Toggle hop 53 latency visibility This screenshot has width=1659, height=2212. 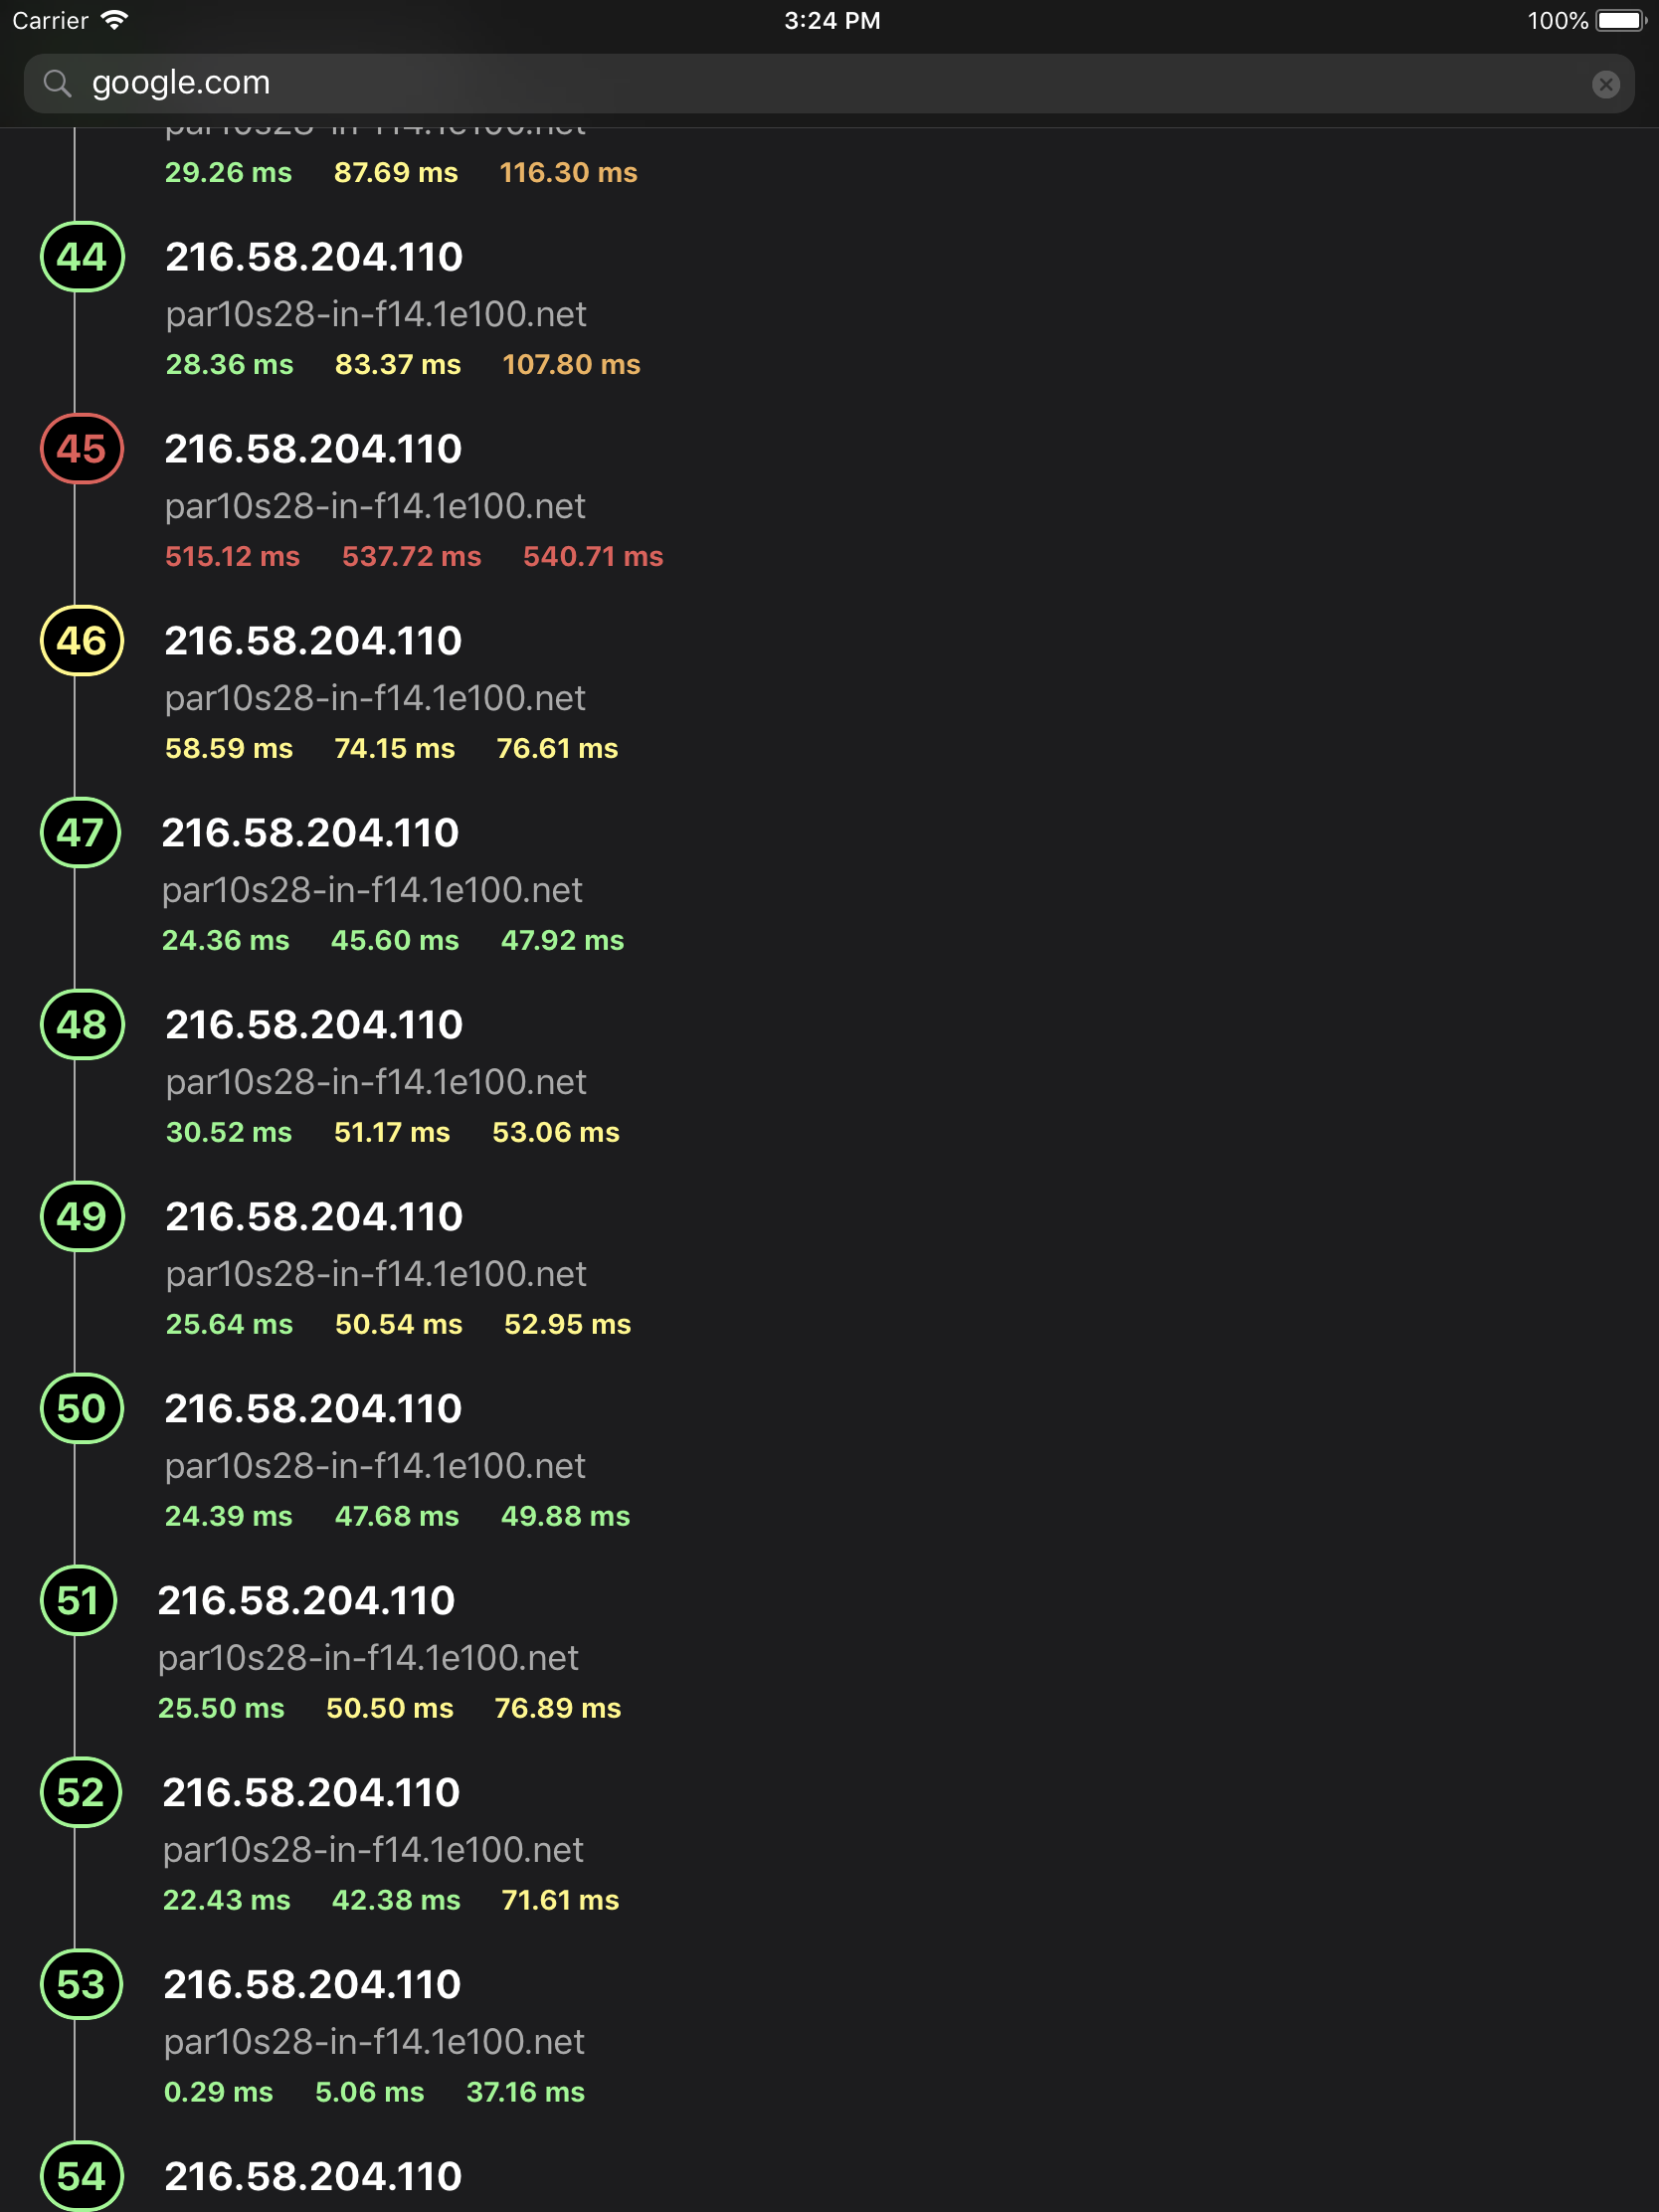pyautogui.click(x=81, y=1984)
